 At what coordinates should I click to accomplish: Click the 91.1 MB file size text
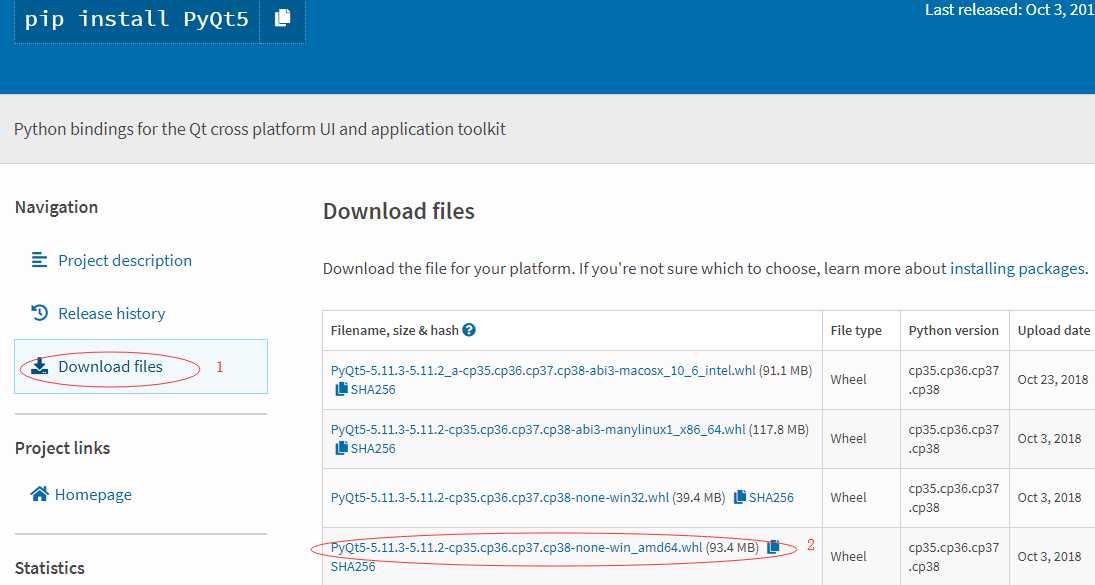786,371
